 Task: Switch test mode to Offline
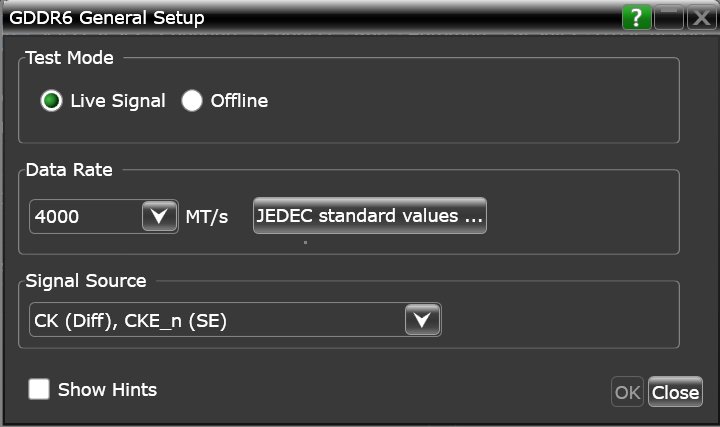[192, 101]
